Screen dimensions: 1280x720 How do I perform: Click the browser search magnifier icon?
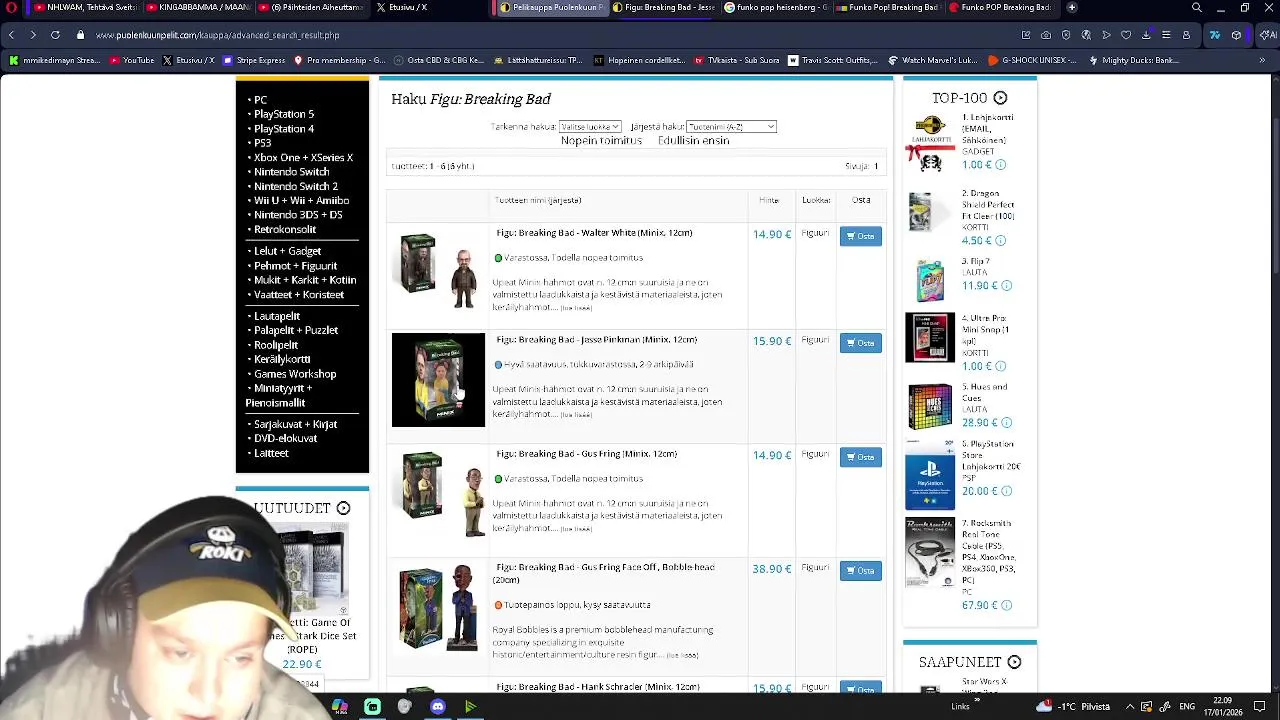(x=1197, y=7)
